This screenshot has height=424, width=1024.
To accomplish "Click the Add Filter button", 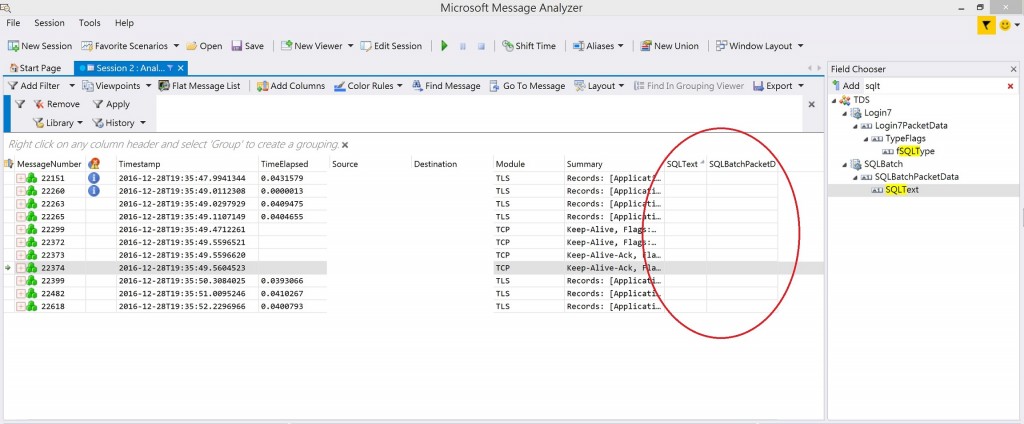I will [x=33, y=86].
